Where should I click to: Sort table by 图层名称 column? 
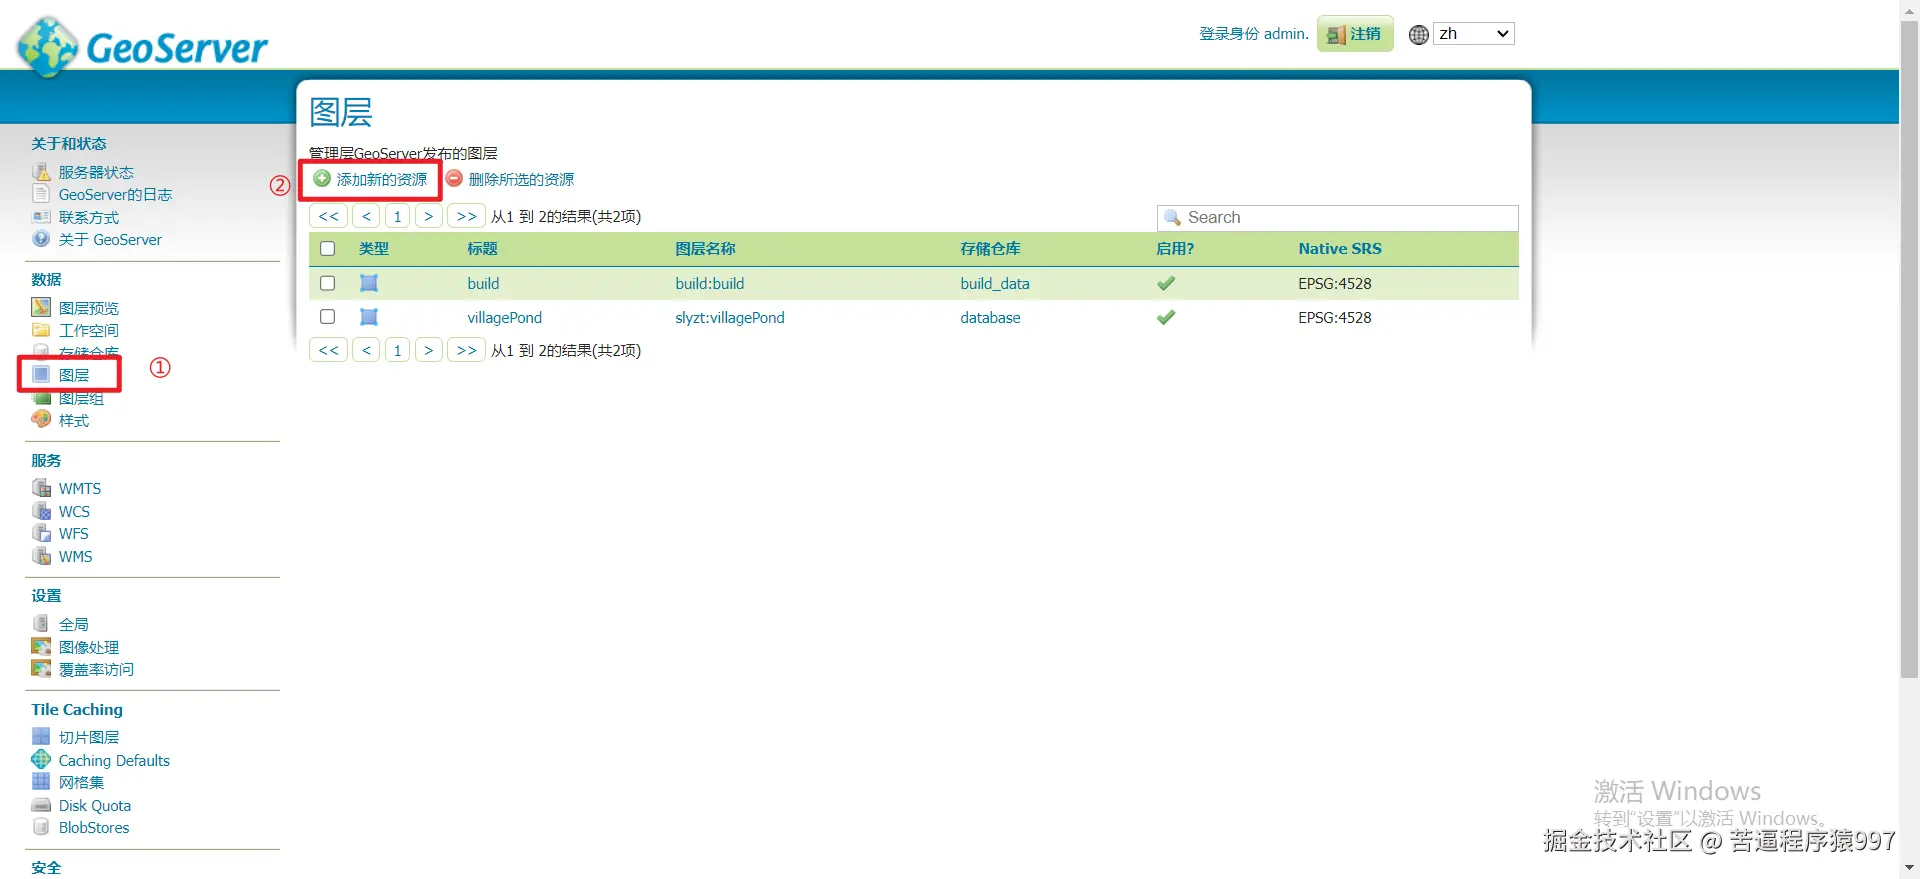point(705,249)
